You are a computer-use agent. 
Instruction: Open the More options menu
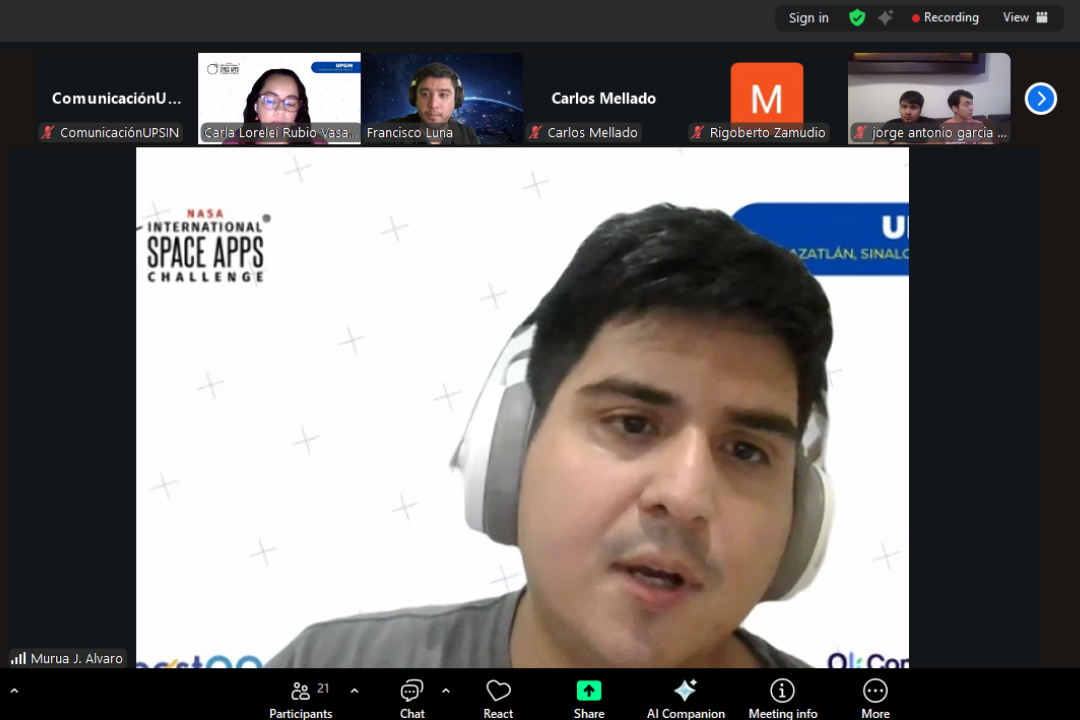click(x=875, y=697)
